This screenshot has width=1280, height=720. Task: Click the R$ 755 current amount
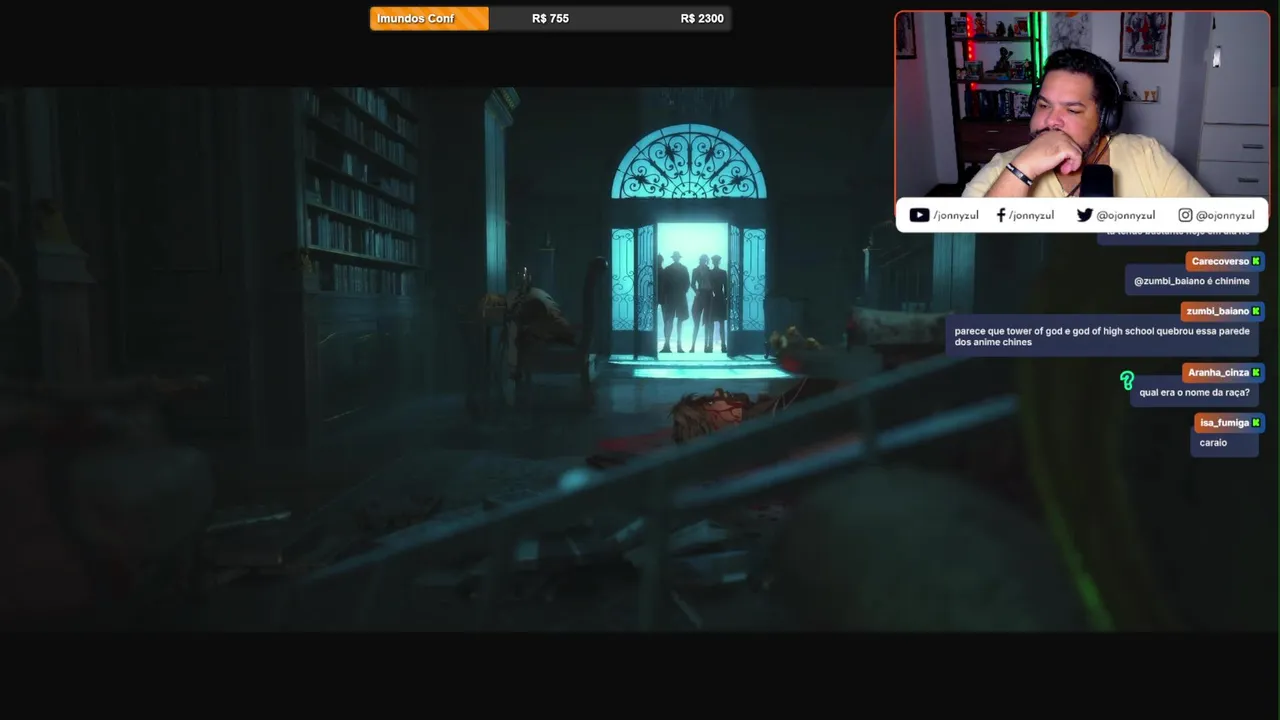click(x=550, y=18)
